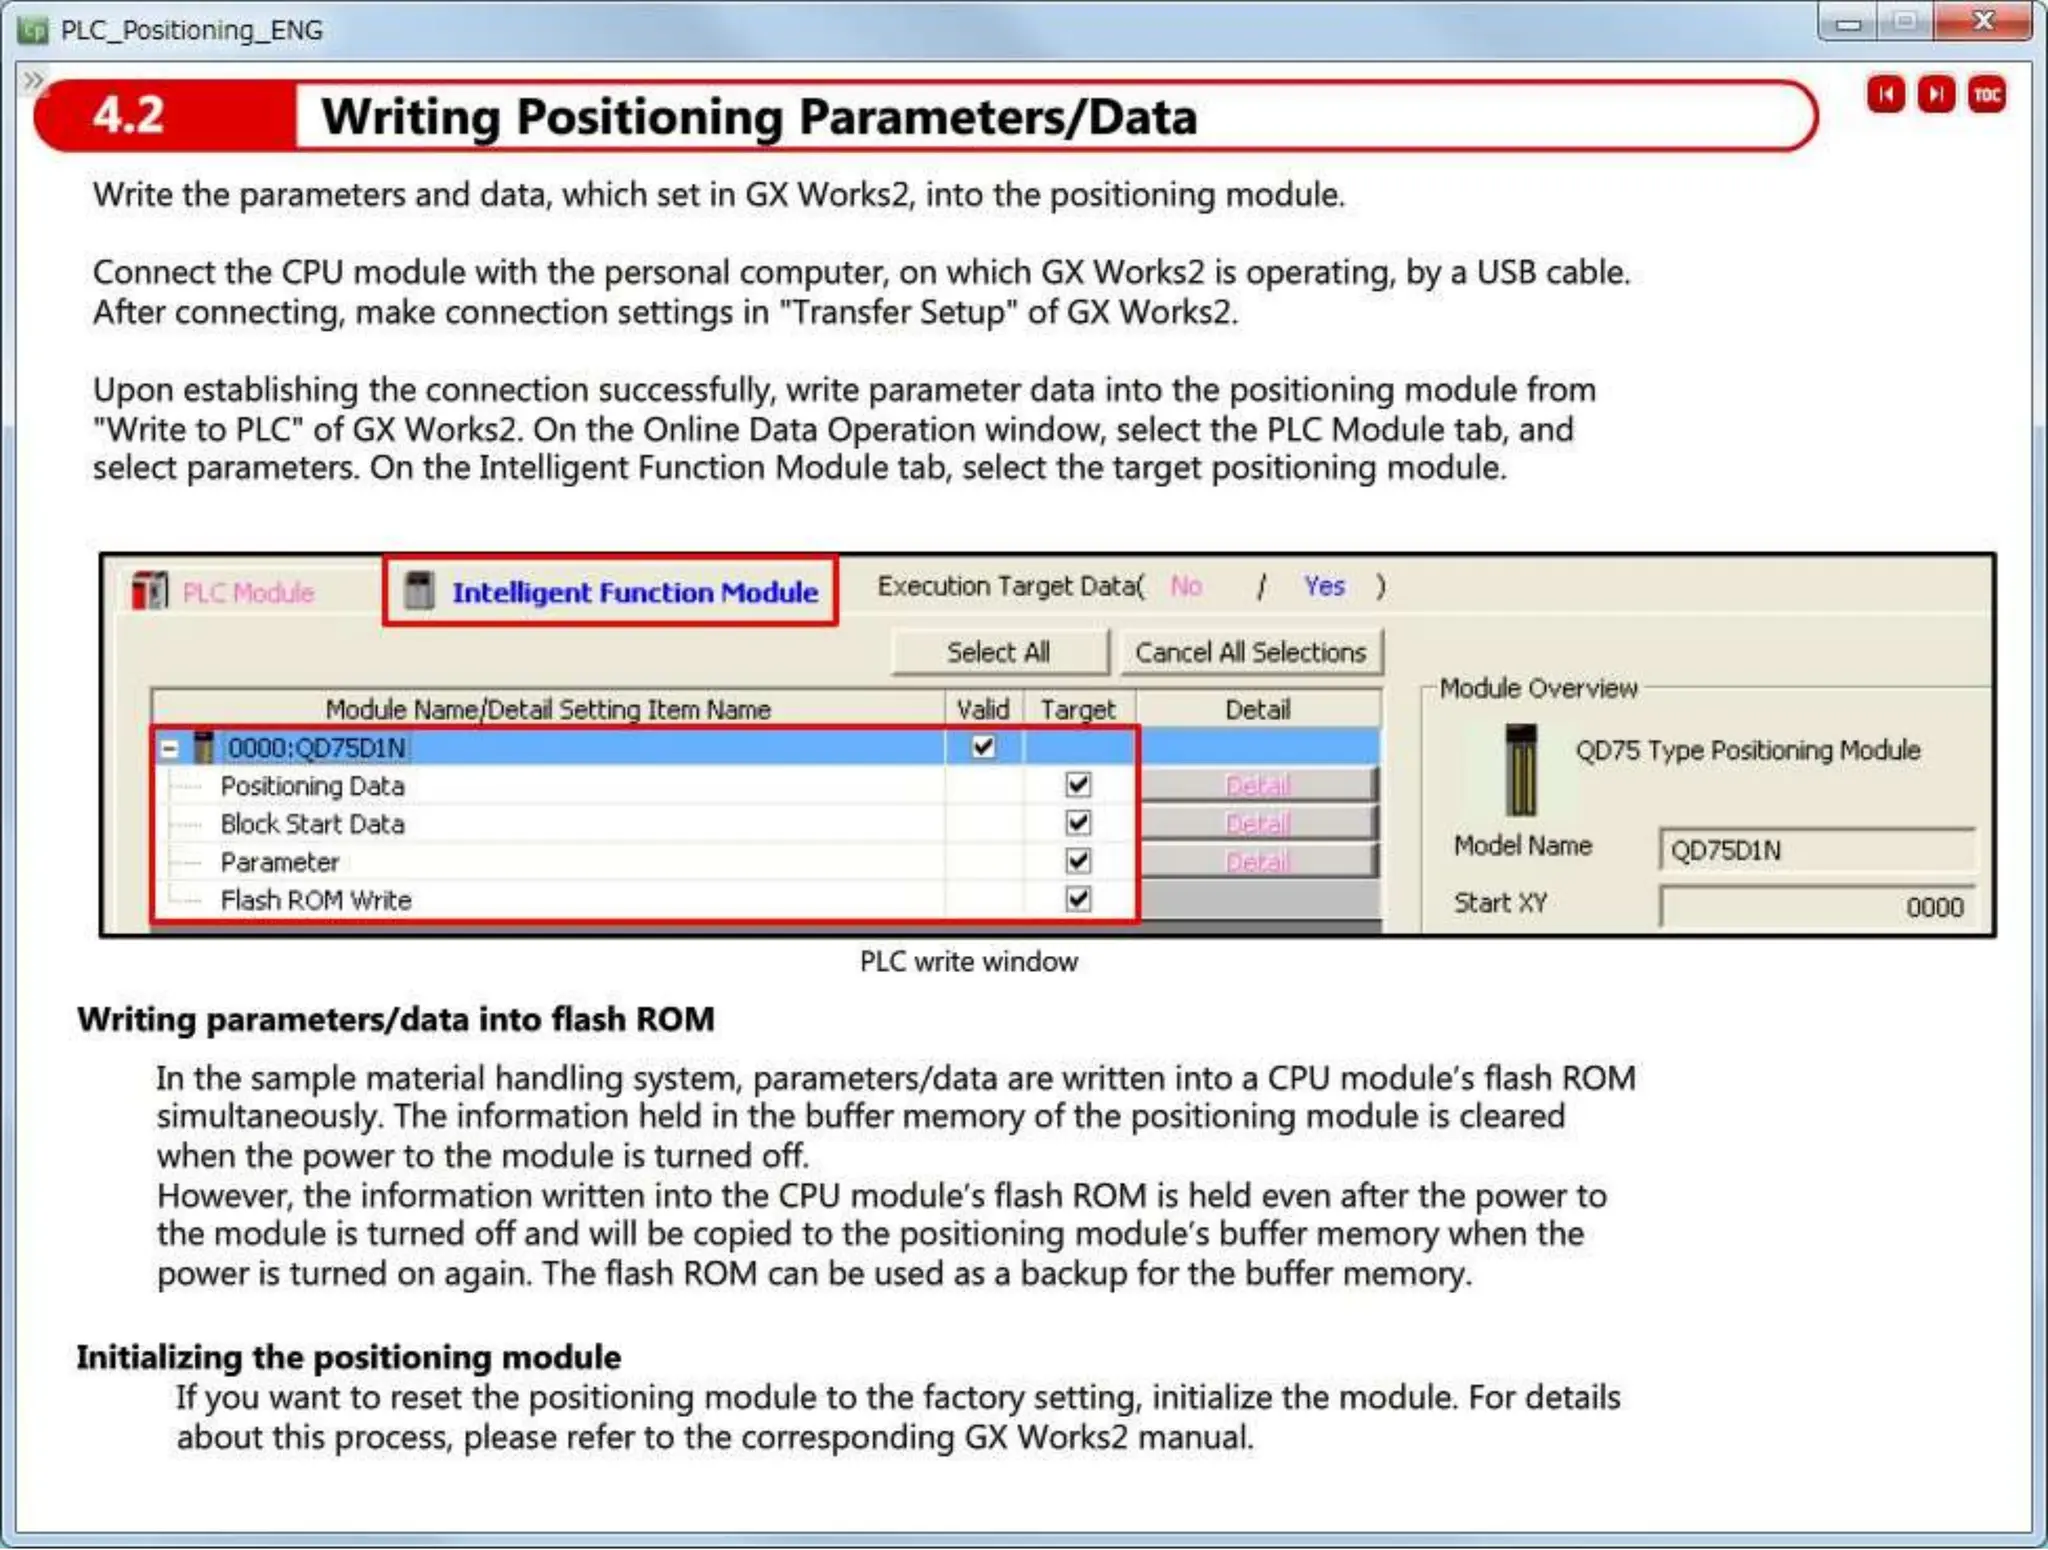Viewport: 2048px width, 1550px height.
Task: Click the QD75 module picture in Module Overview
Action: tap(1521, 770)
